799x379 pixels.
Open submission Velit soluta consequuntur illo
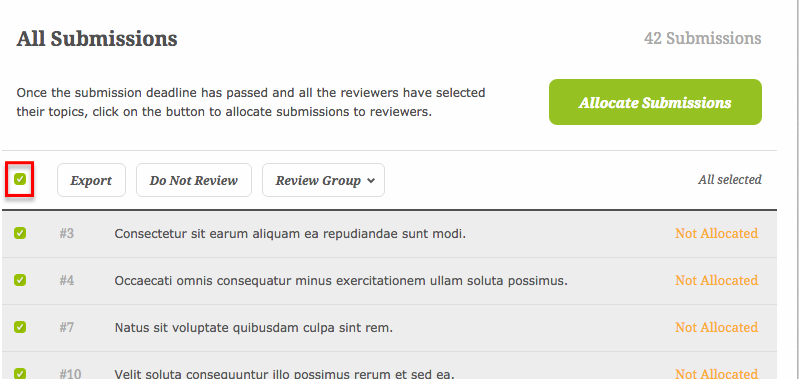pos(284,374)
